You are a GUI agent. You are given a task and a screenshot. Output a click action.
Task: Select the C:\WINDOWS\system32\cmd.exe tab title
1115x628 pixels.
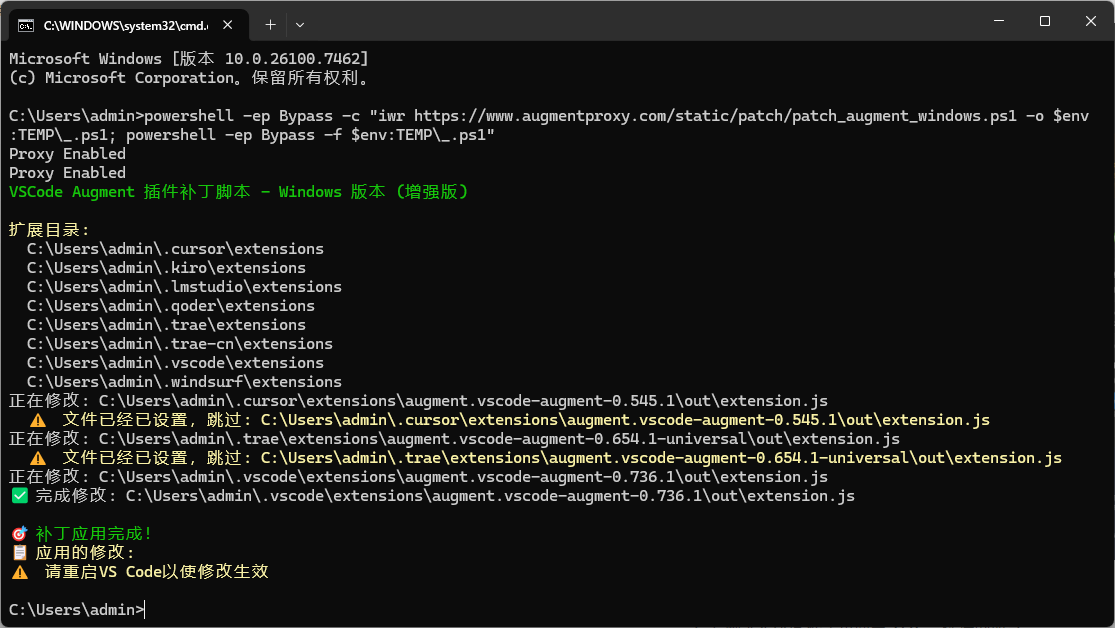coord(120,23)
